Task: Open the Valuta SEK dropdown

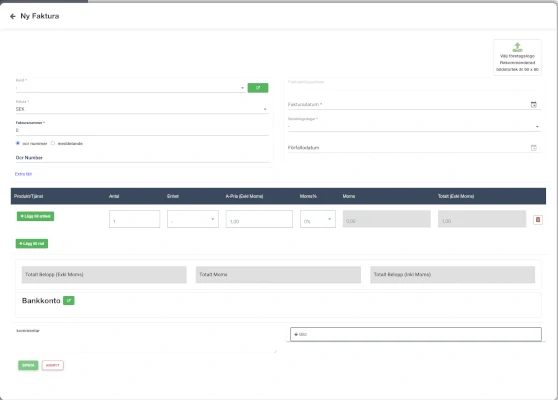Action: click(x=142, y=109)
